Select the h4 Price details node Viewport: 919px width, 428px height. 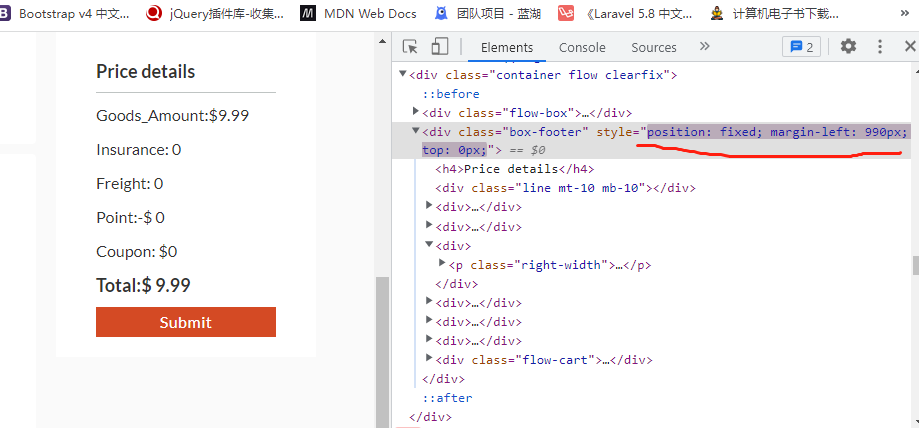[x=514, y=169]
